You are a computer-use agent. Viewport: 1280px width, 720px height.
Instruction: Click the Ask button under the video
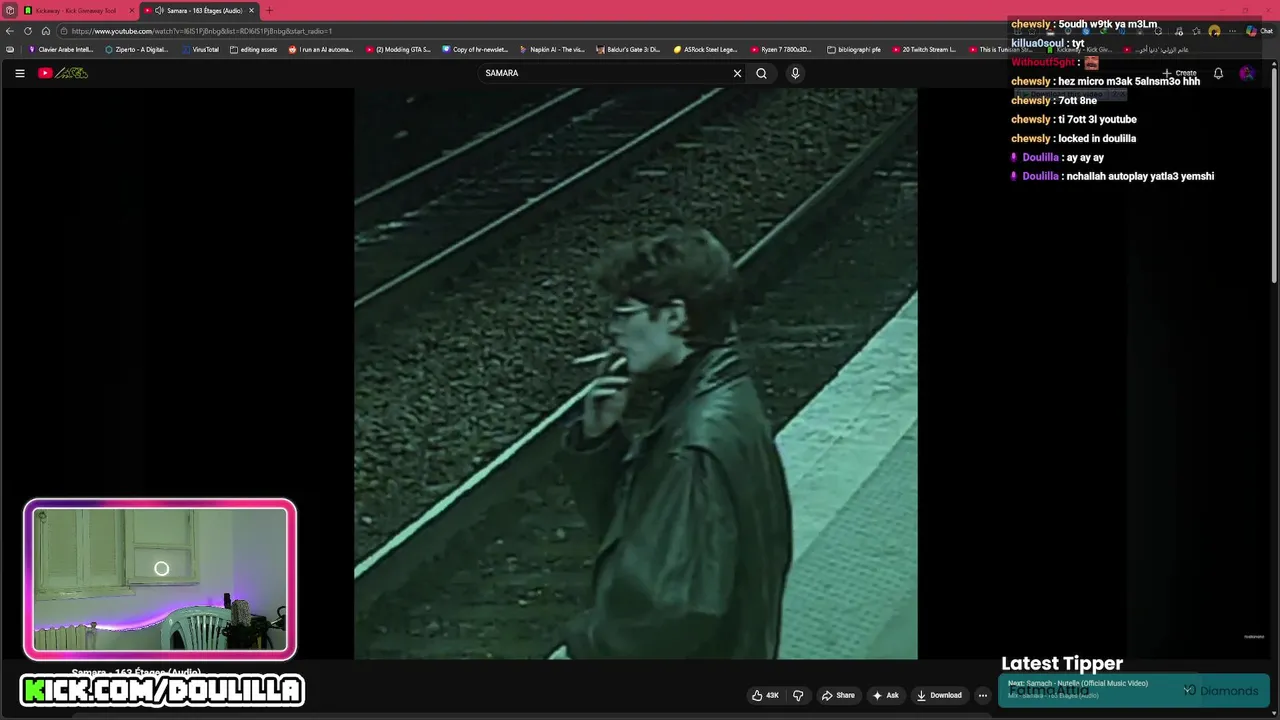886,695
